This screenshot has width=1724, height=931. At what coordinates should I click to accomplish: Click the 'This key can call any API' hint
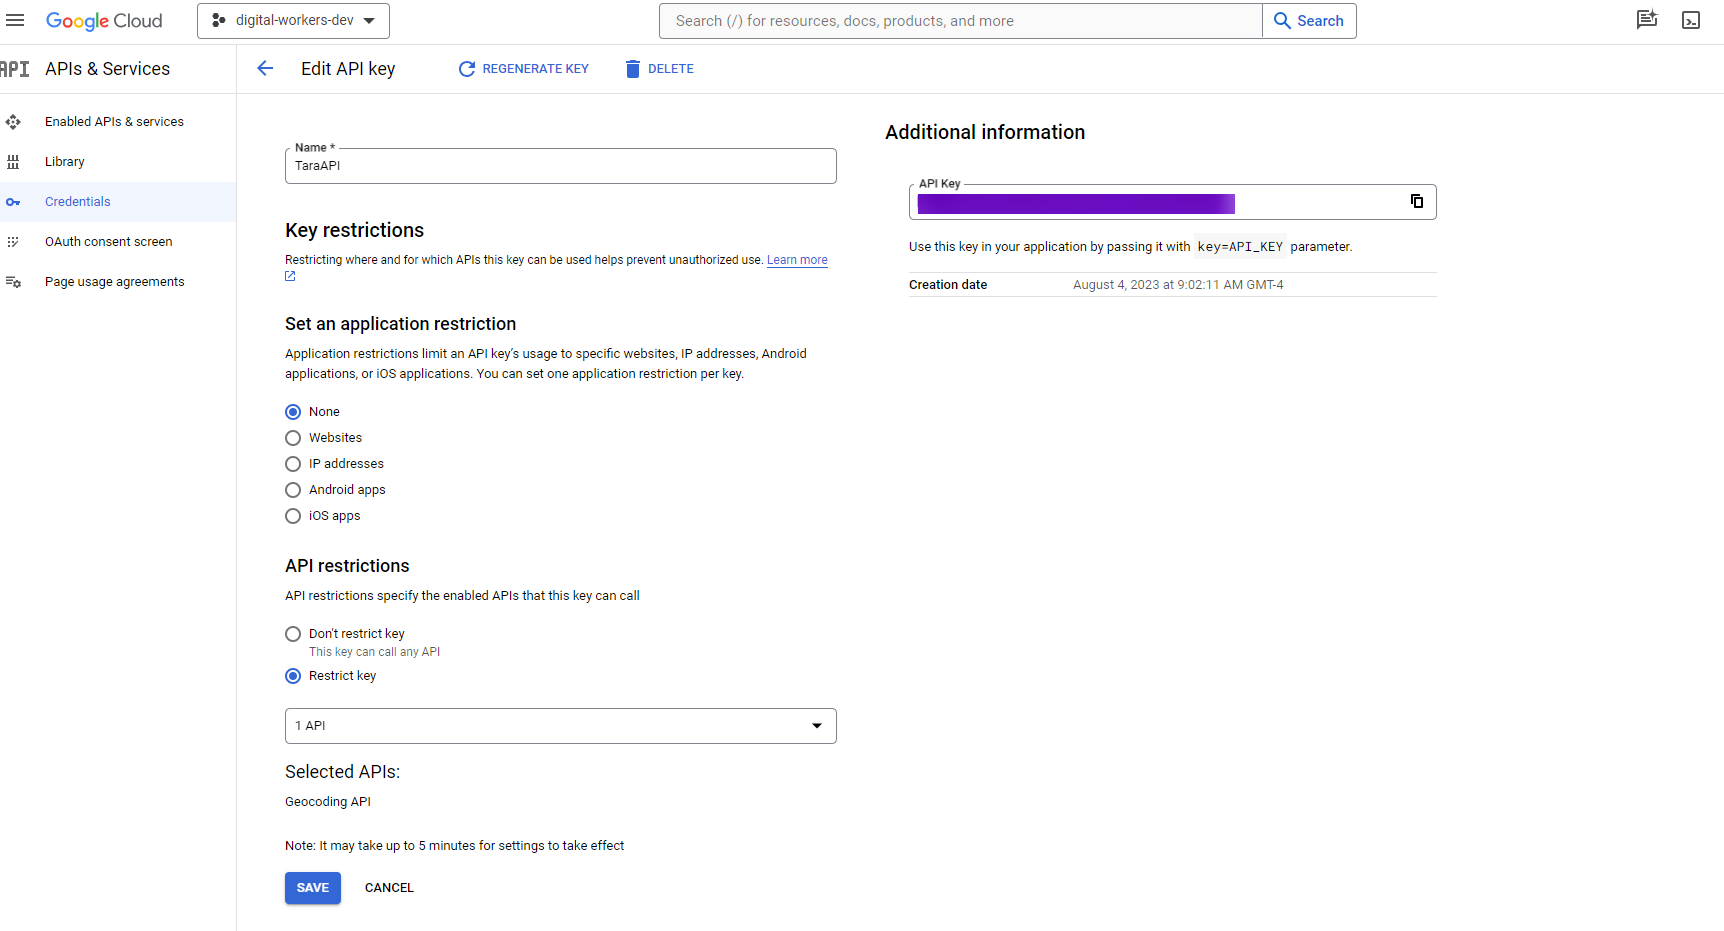pyautogui.click(x=374, y=652)
